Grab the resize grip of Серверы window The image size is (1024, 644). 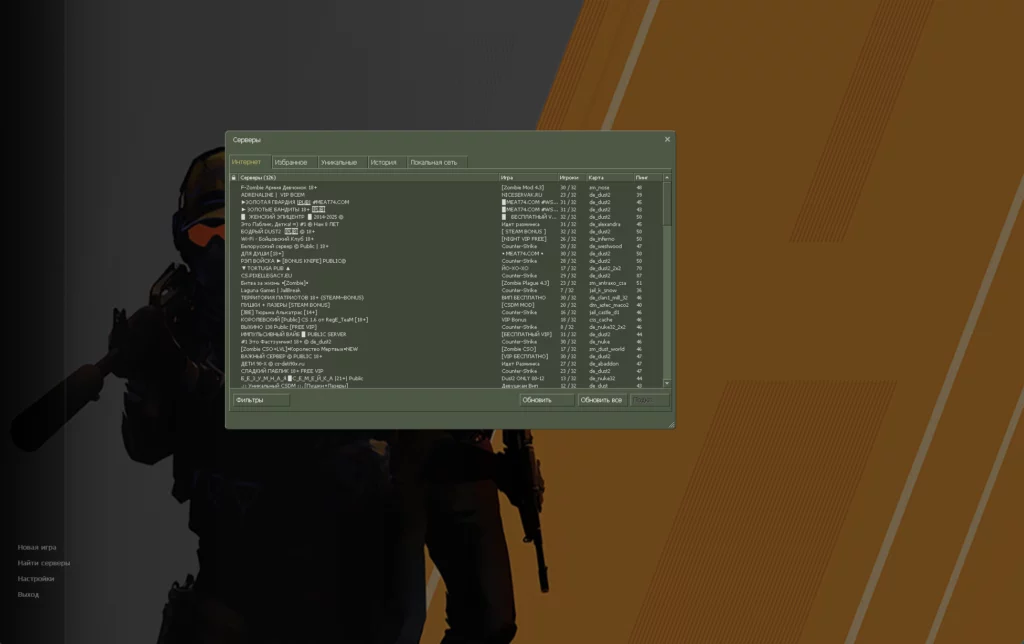(x=671, y=425)
